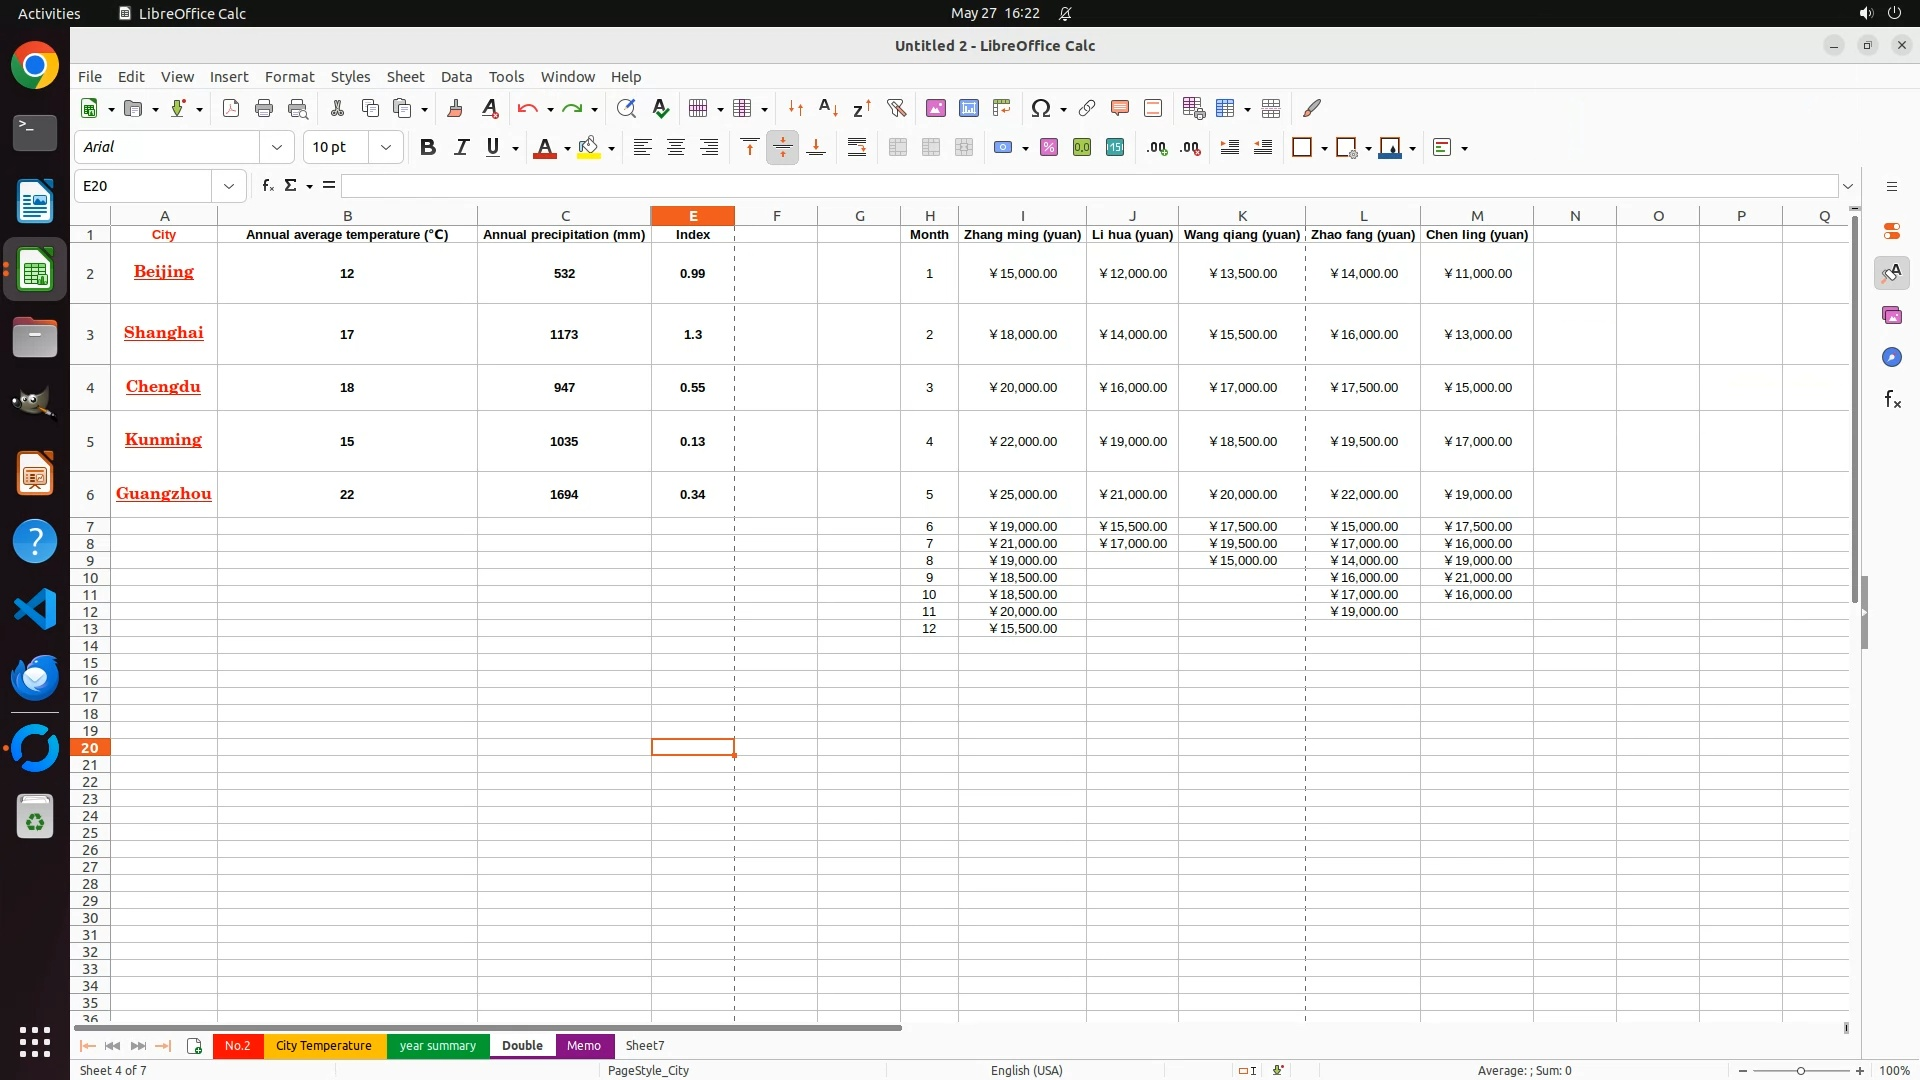Toggle Wrap Text button

[857, 147]
